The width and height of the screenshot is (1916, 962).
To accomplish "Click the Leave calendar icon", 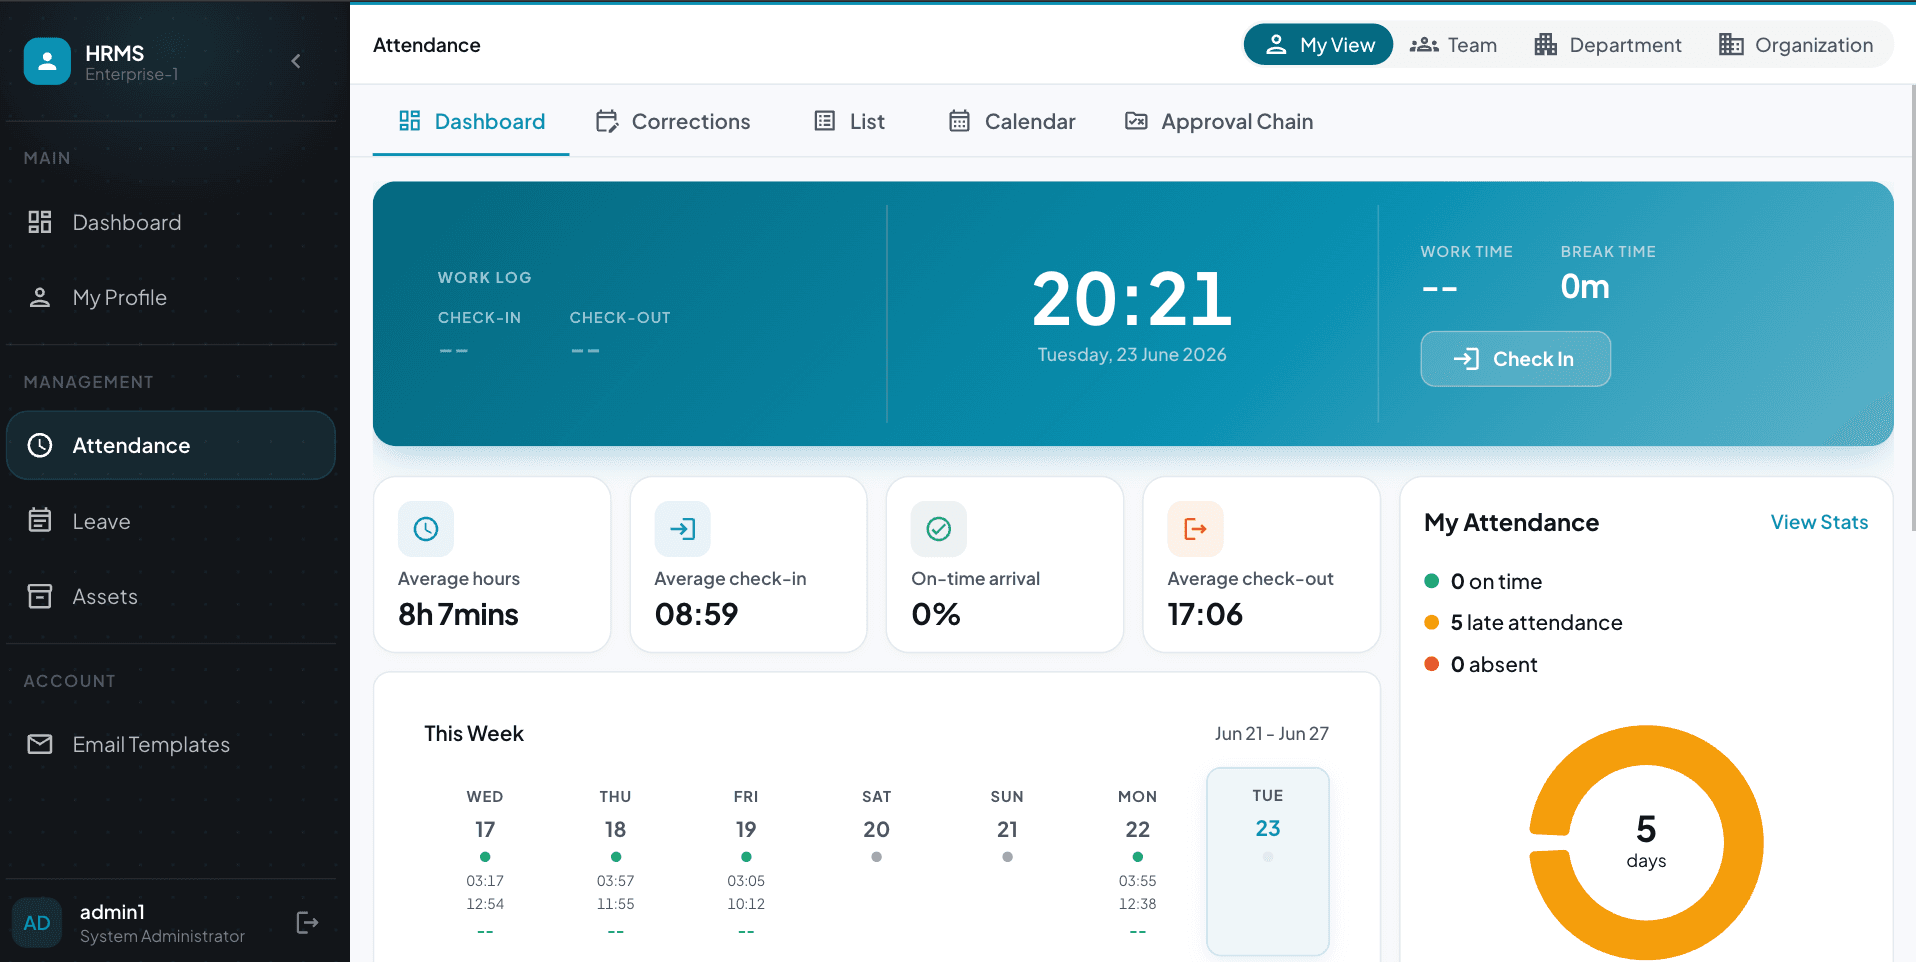I will 40,520.
